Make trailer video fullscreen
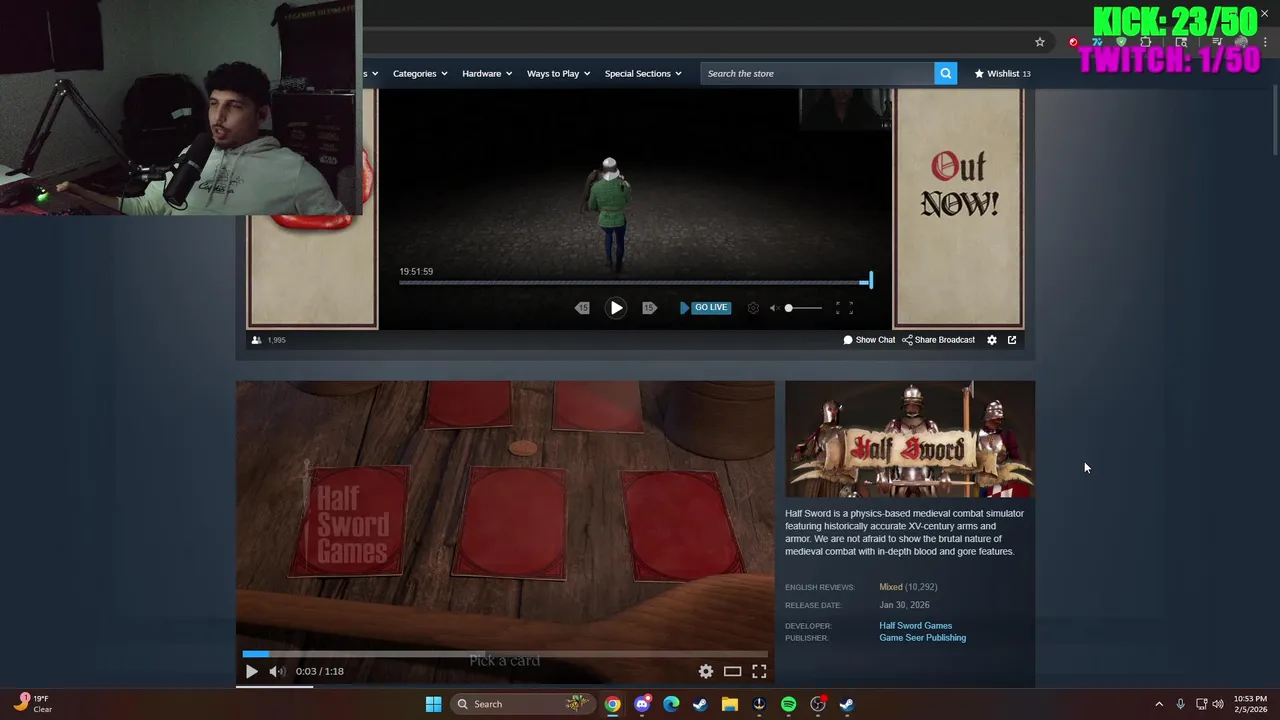 [759, 672]
